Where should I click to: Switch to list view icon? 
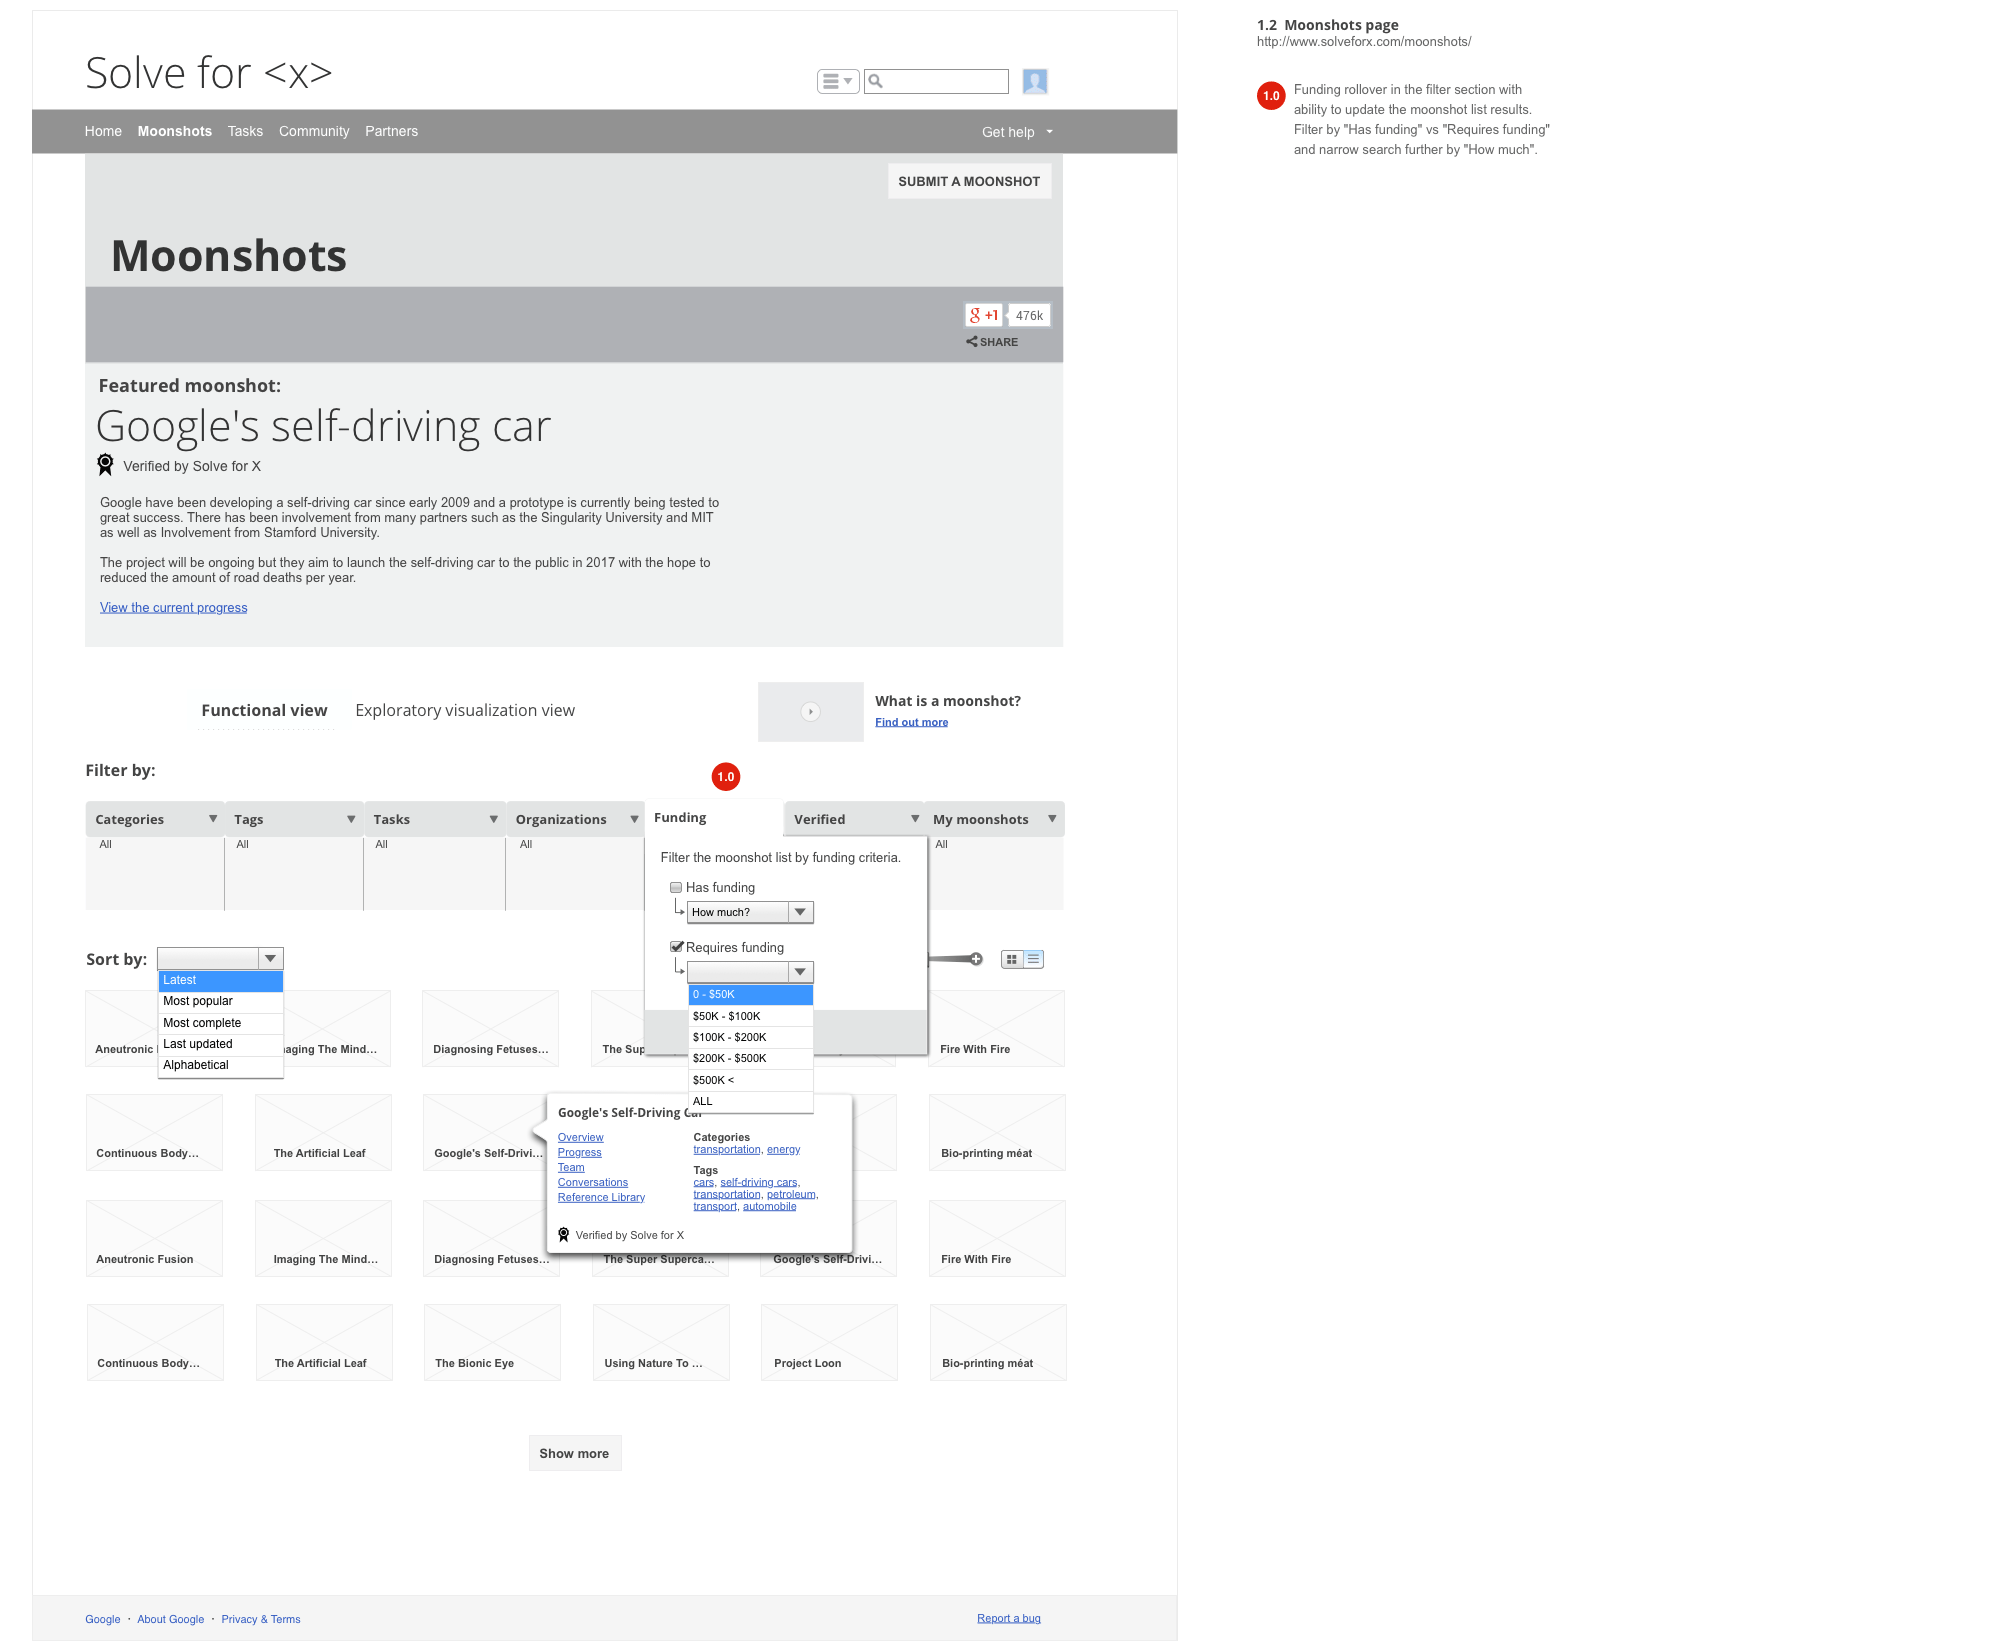(1034, 959)
